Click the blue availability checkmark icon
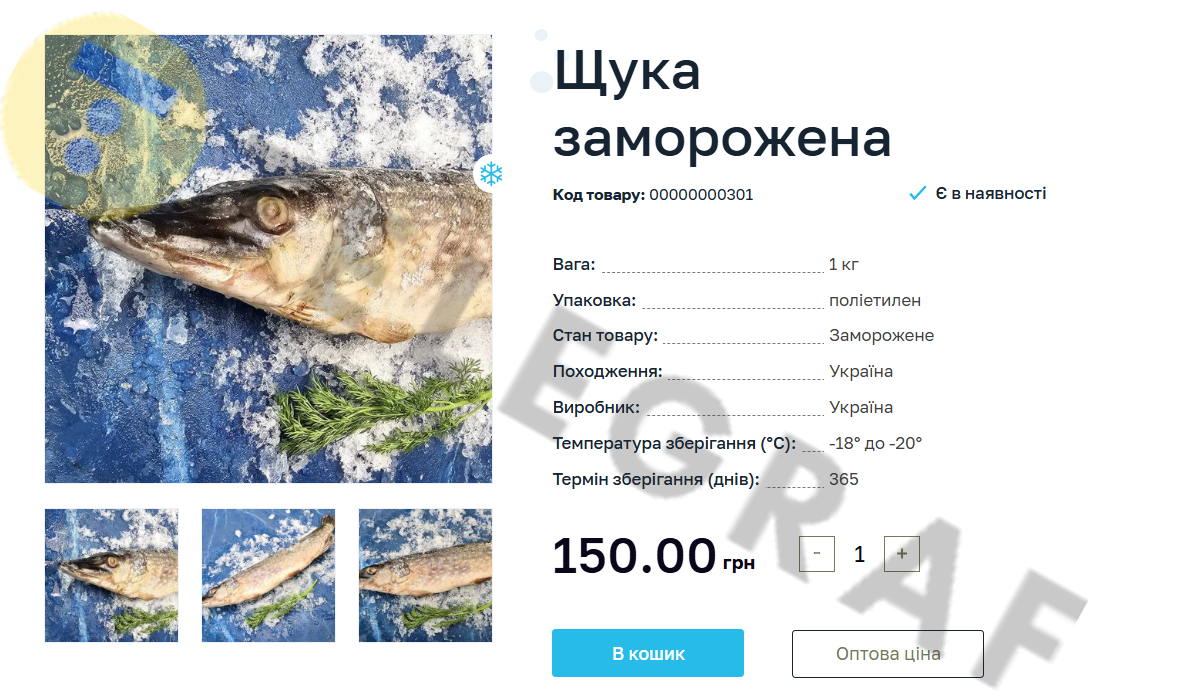1195x696 pixels. tap(917, 194)
